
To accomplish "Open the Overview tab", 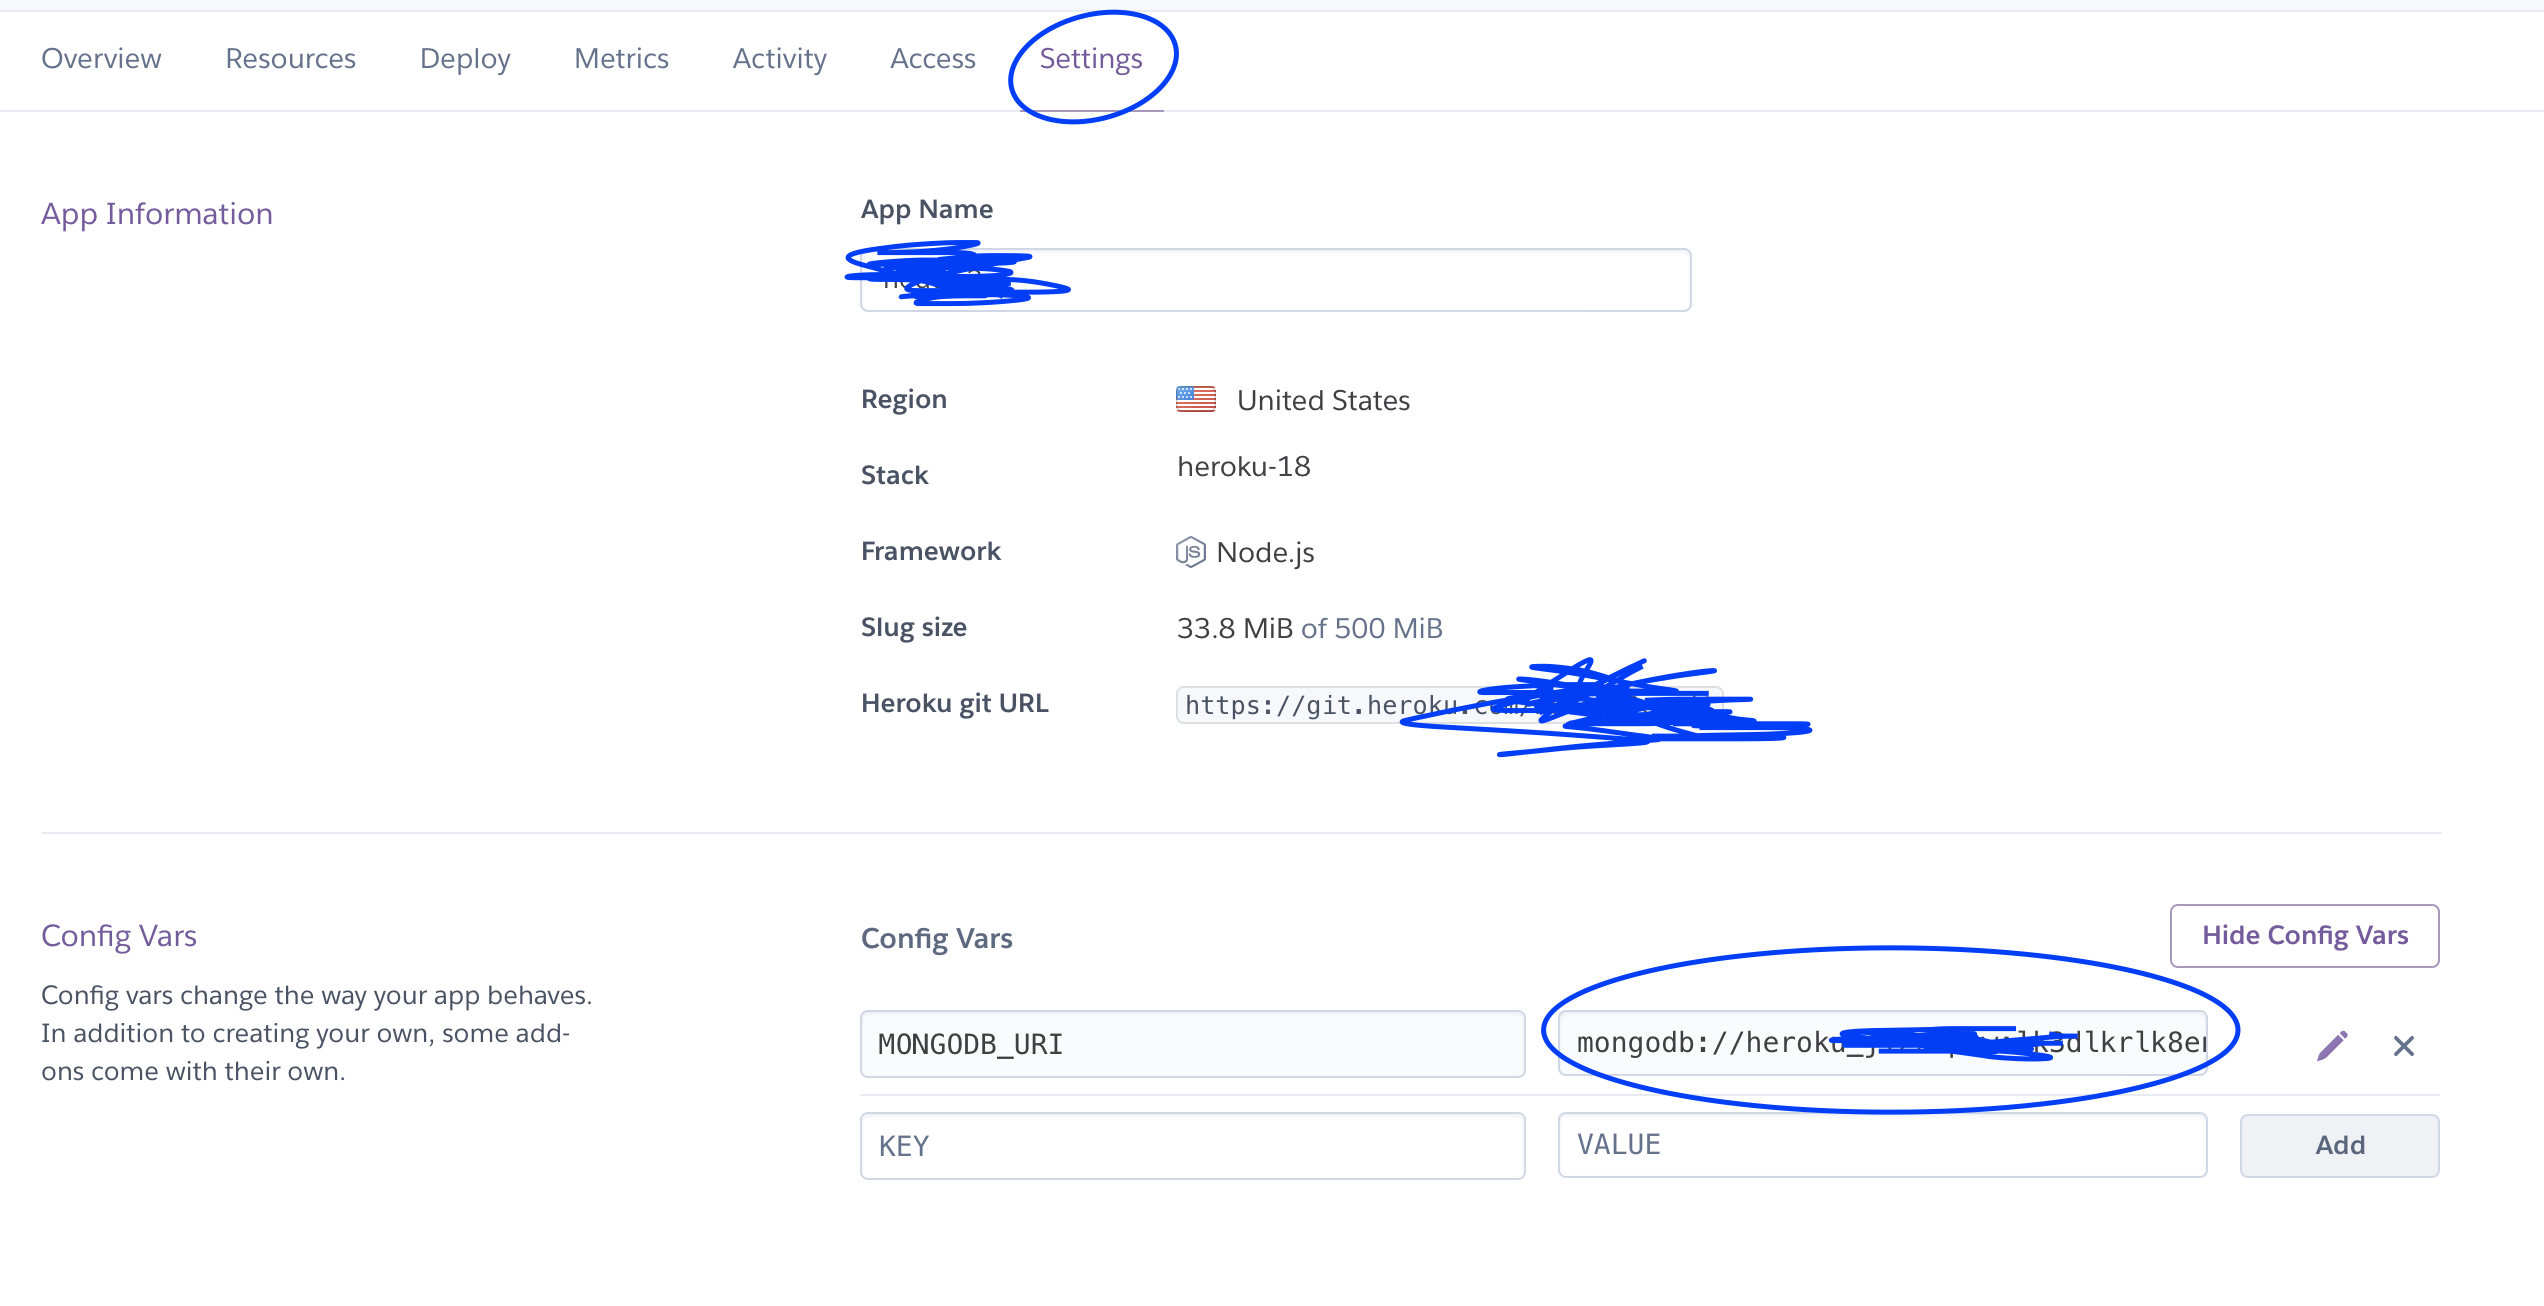I will point(101,59).
